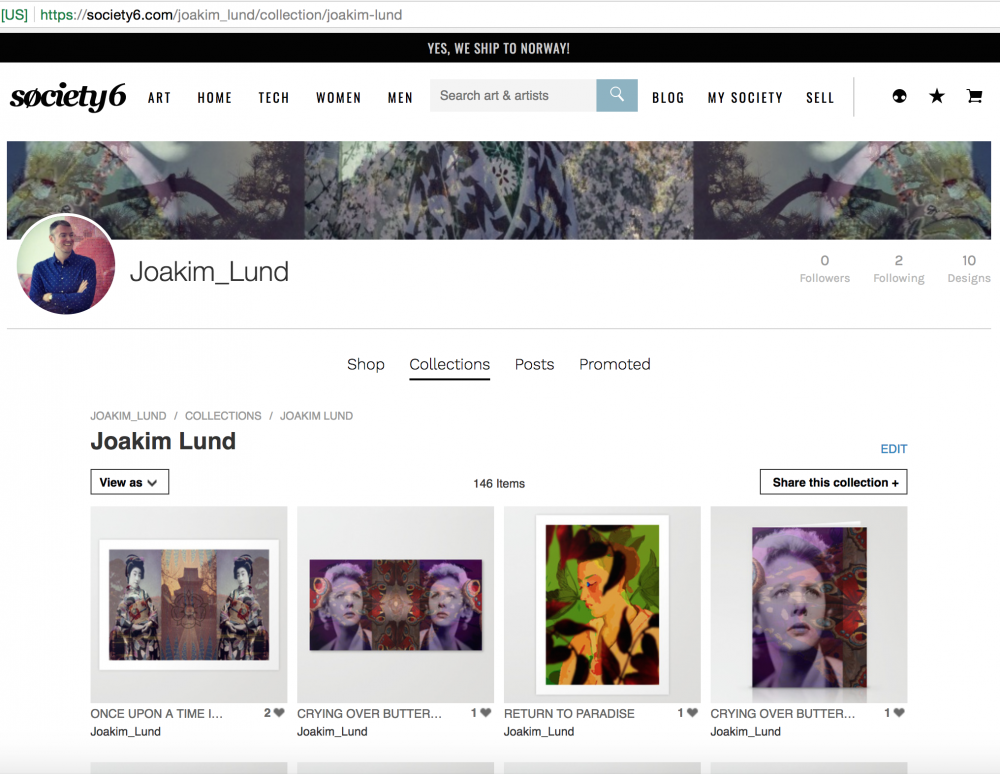The height and width of the screenshot is (774, 1000).
Task: View the 10 Designs count
Action: [969, 268]
